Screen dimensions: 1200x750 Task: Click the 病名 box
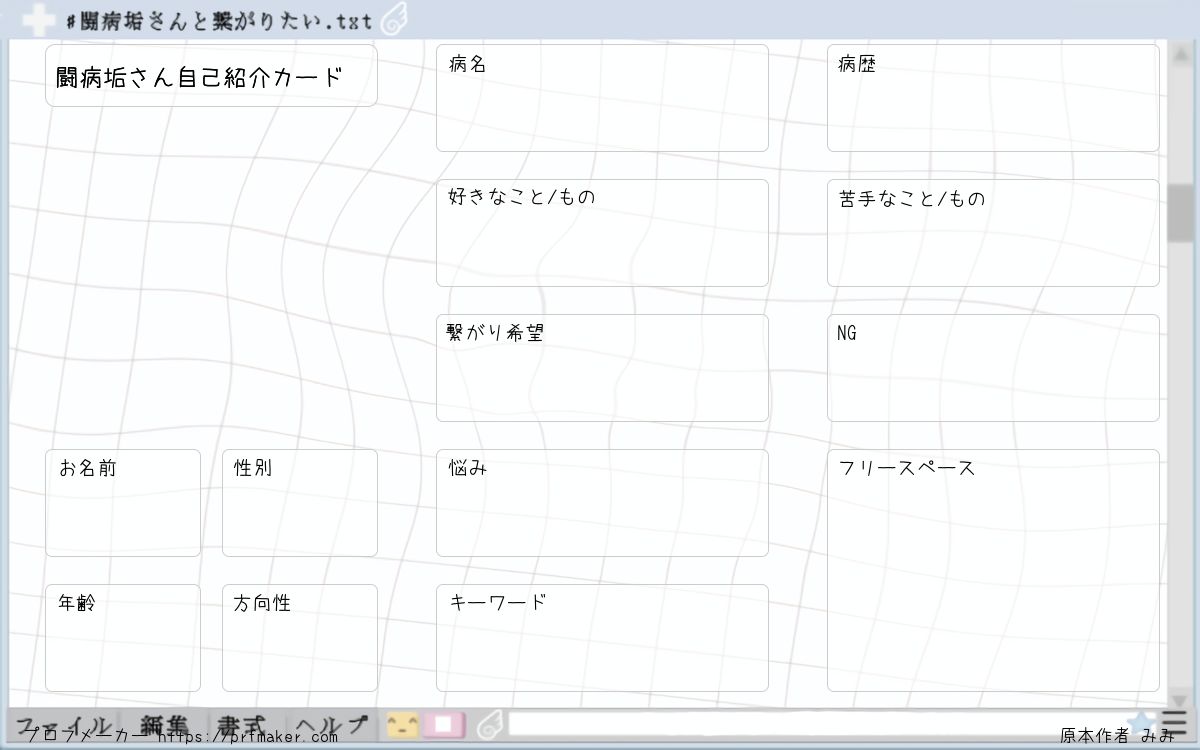[602, 98]
